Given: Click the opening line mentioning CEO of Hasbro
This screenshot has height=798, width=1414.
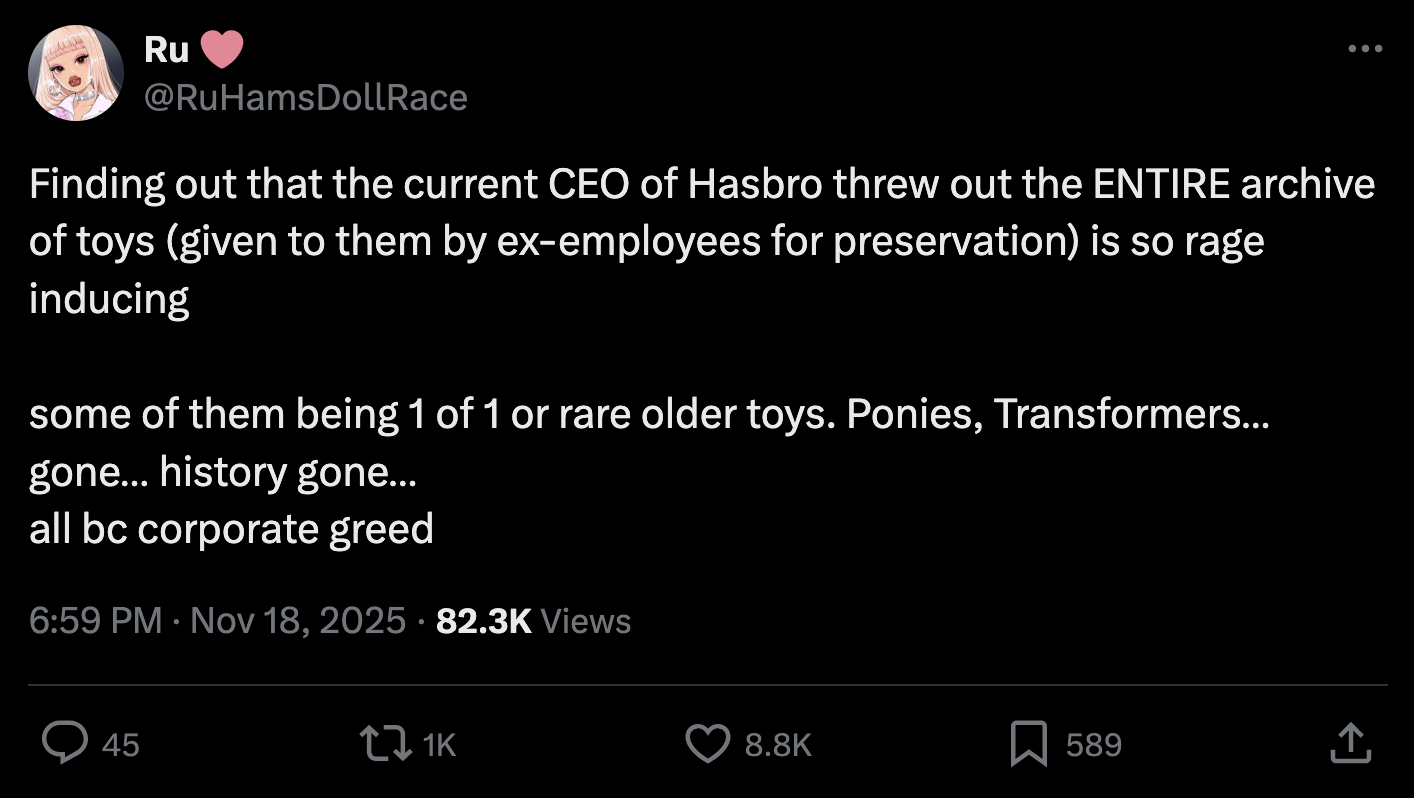Looking at the screenshot, I should pos(700,185).
